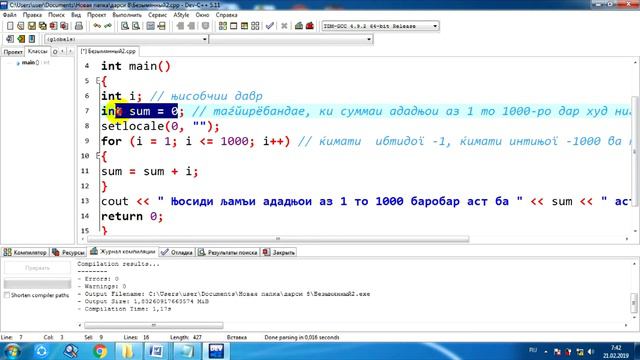Open the Файл menu

click(10, 15)
